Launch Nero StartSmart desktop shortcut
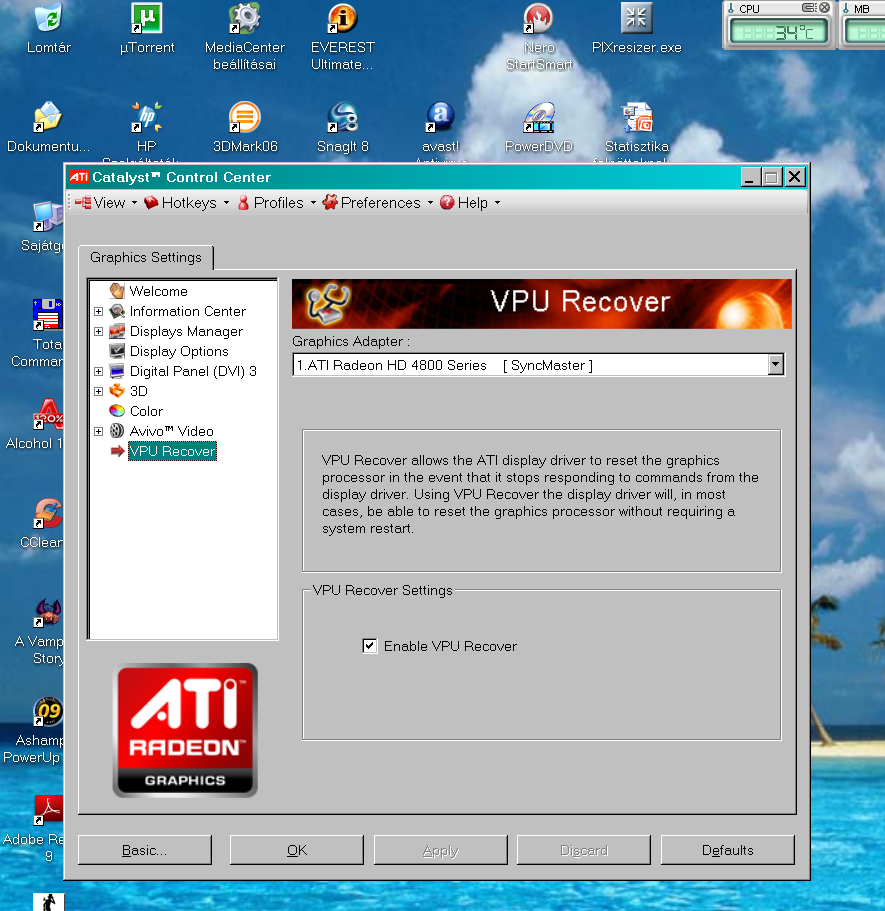The width and height of the screenshot is (885, 911). 539,17
